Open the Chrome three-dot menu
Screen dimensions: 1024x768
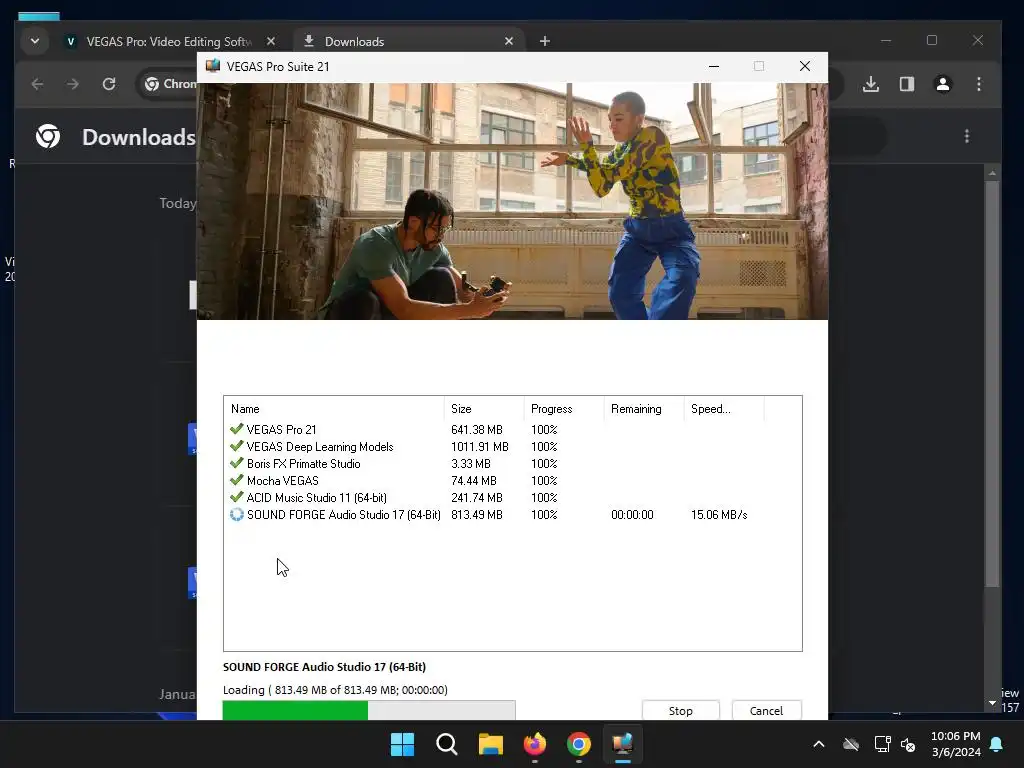tap(978, 84)
